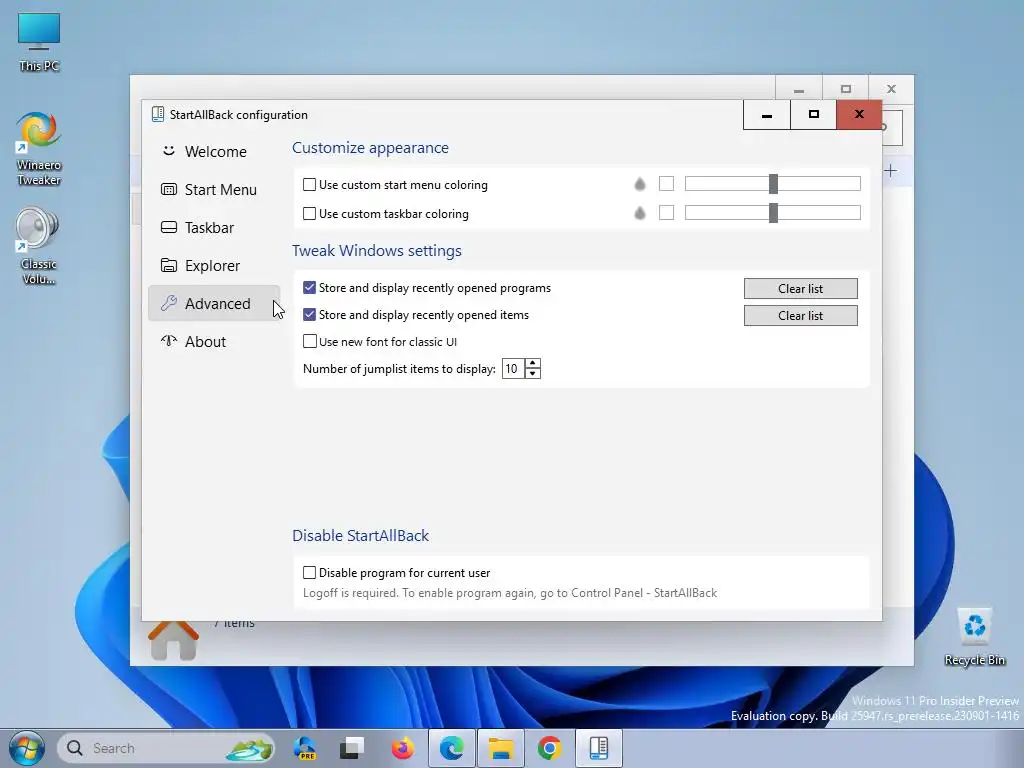Uncheck store recently opened items
Image resolution: width=1024 pixels, height=768 pixels.
pyautogui.click(x=310, y=314)
